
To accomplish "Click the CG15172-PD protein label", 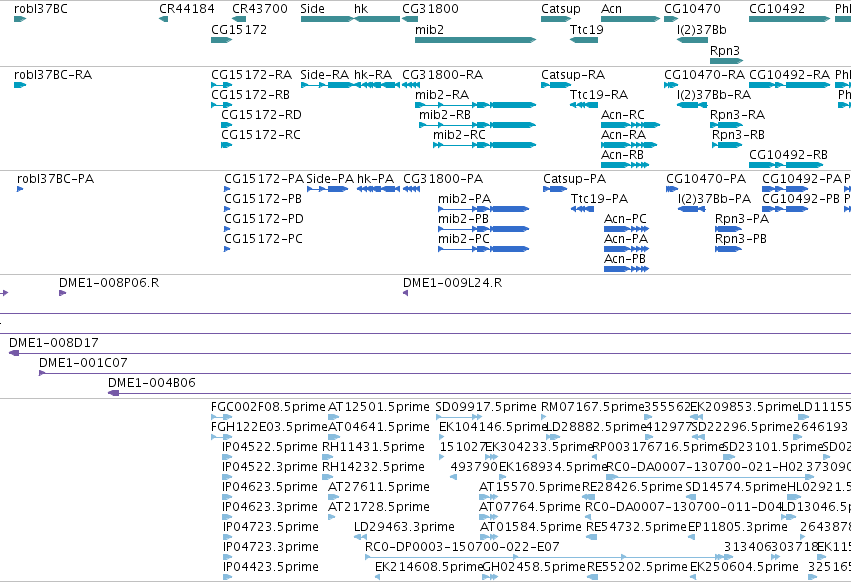I will click(264, 219).
